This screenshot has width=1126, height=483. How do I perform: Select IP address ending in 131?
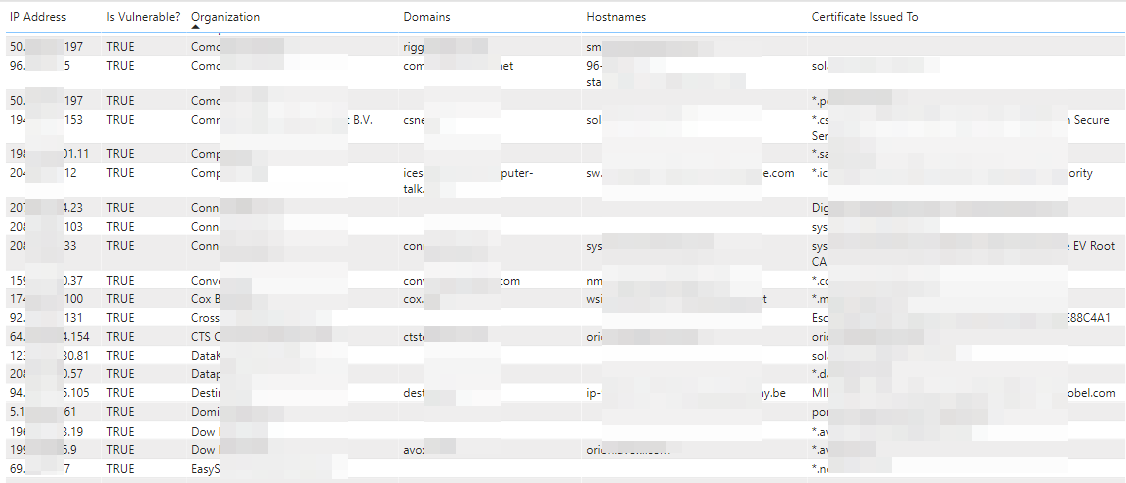coord(46,317)
